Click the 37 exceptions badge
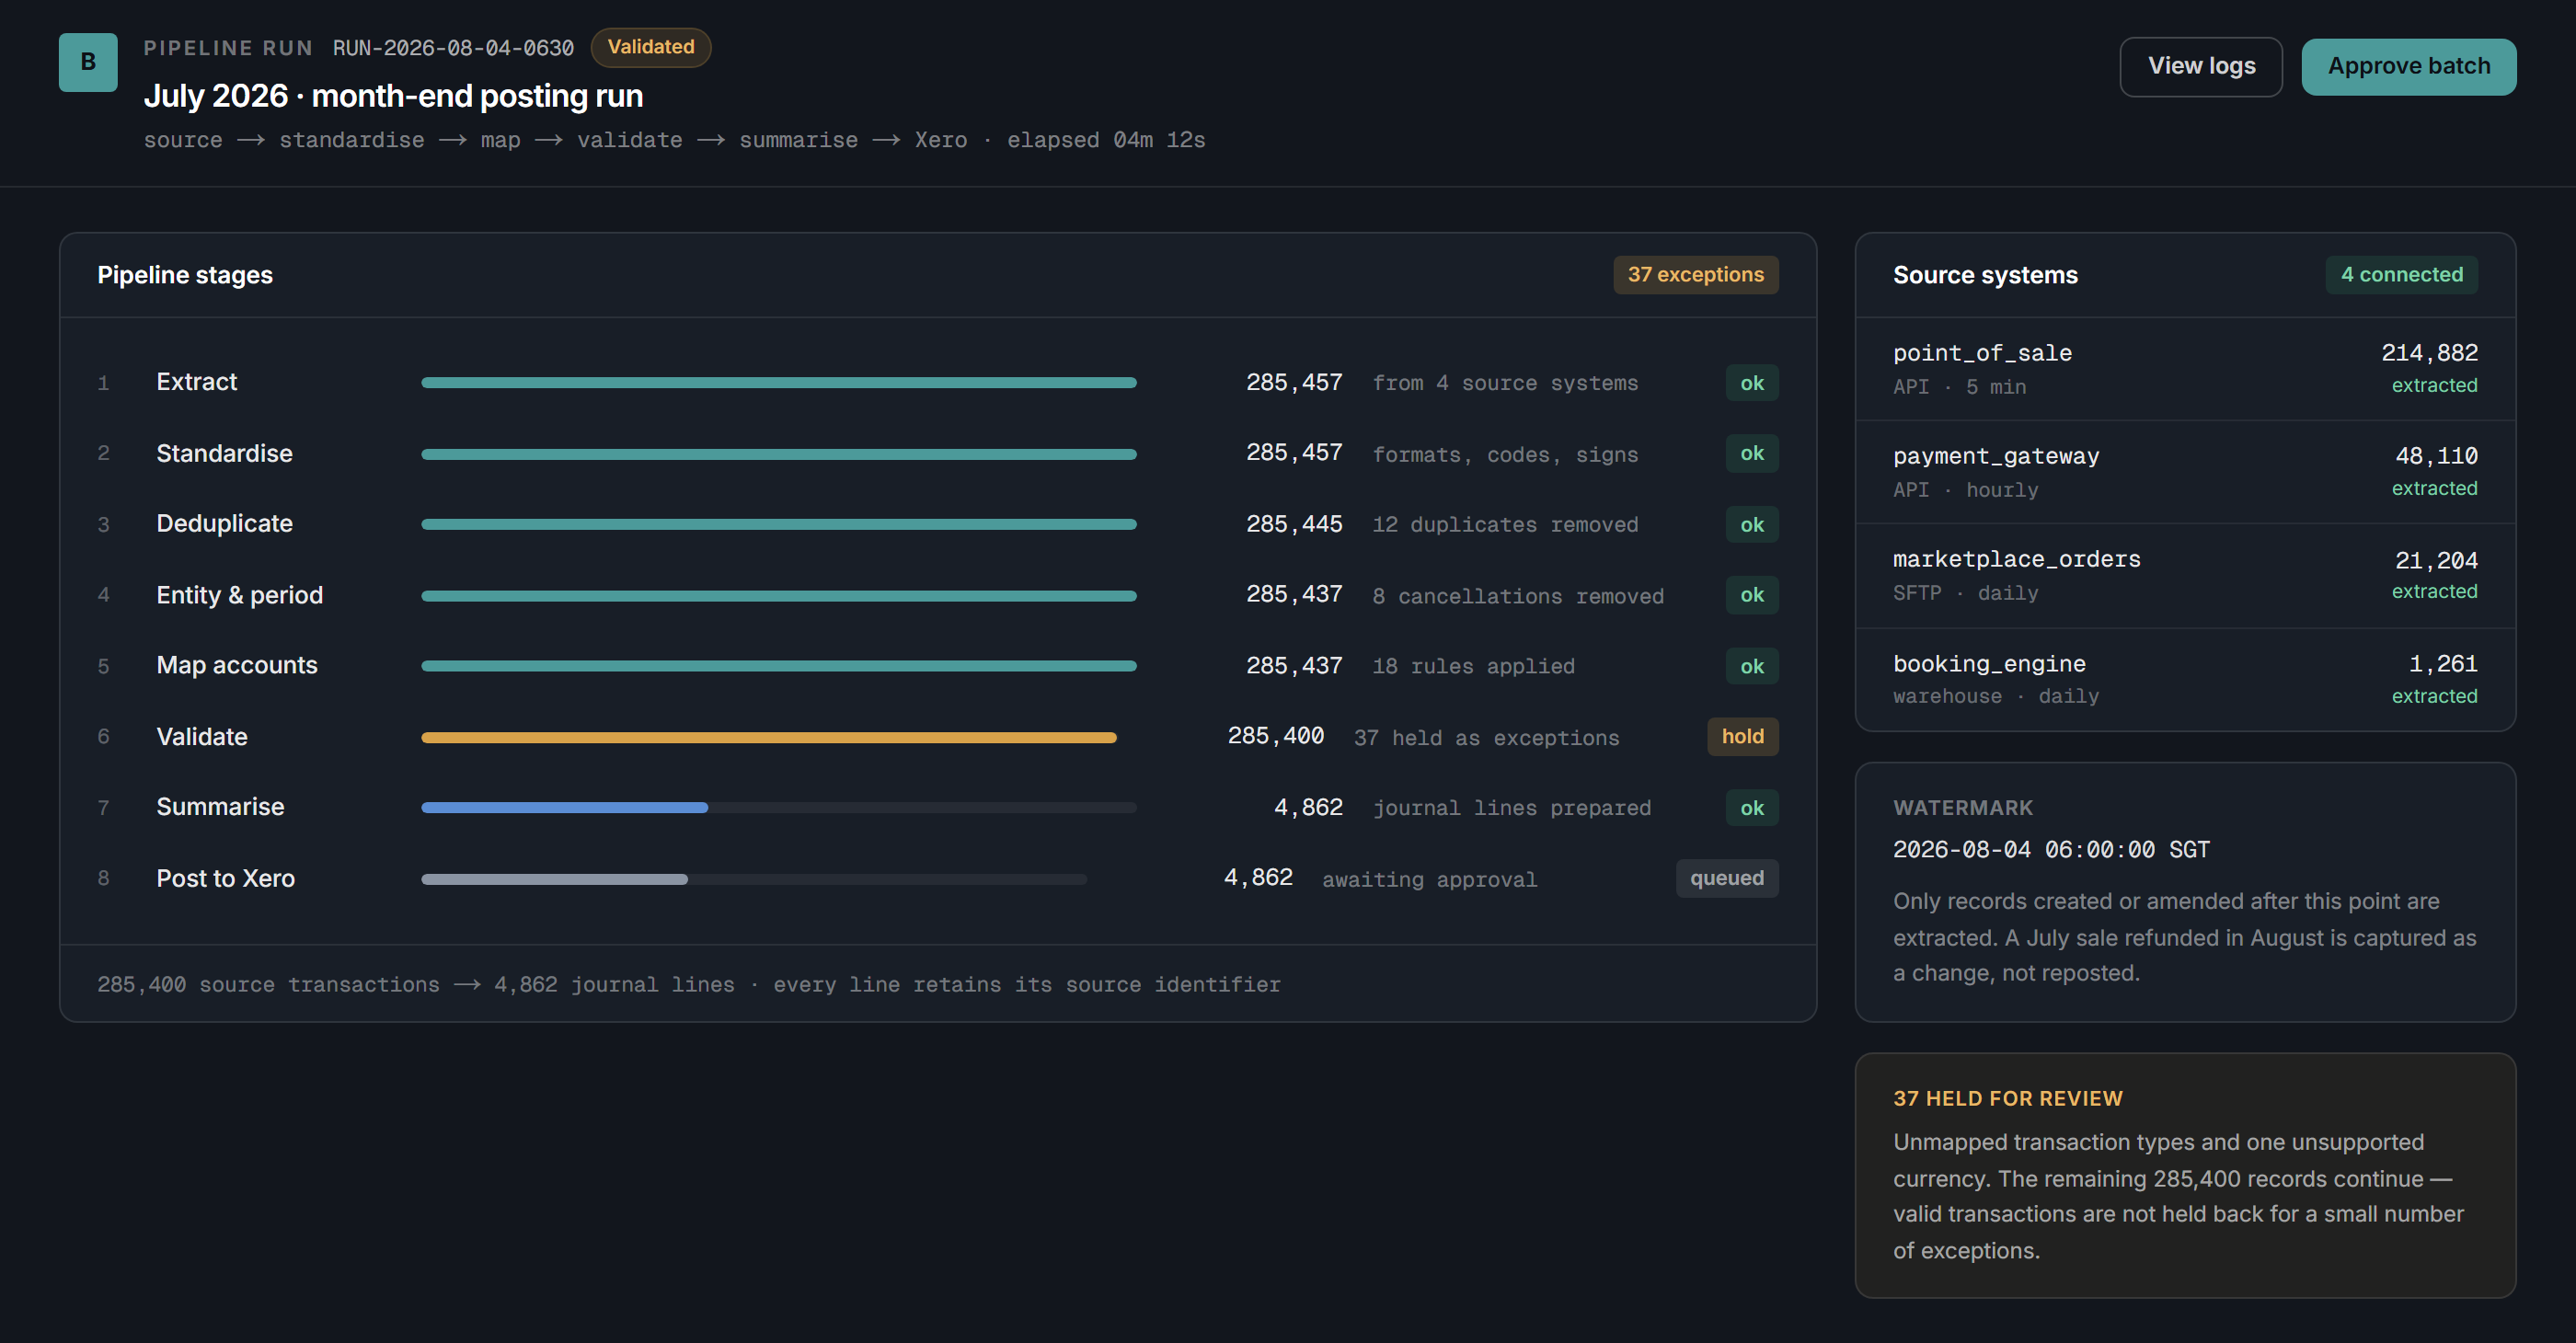Viewport: 2576px width, 1343px height. (x=1696, y=274)
